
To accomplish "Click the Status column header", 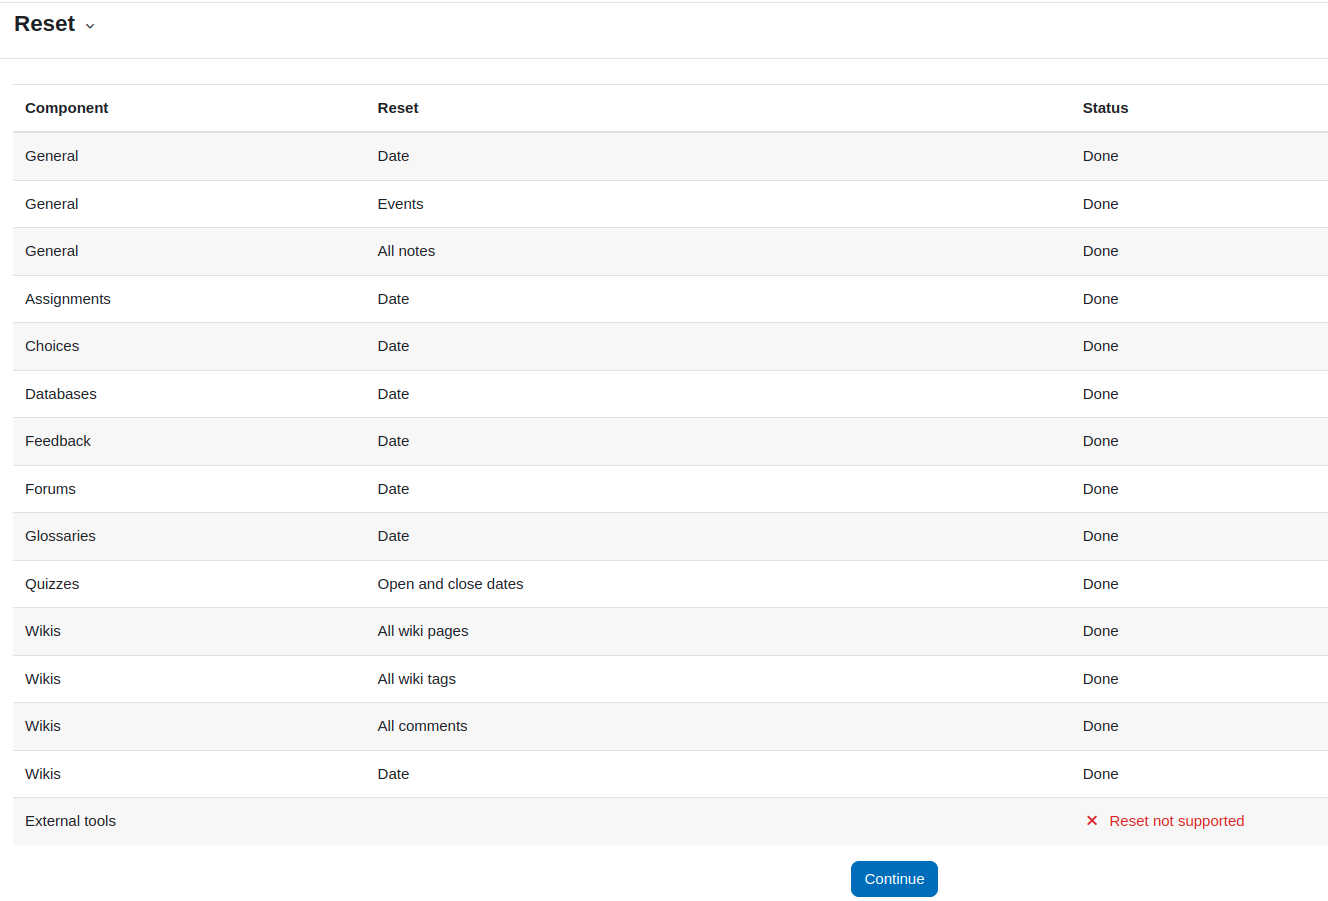I will (x=1105, y=108).
